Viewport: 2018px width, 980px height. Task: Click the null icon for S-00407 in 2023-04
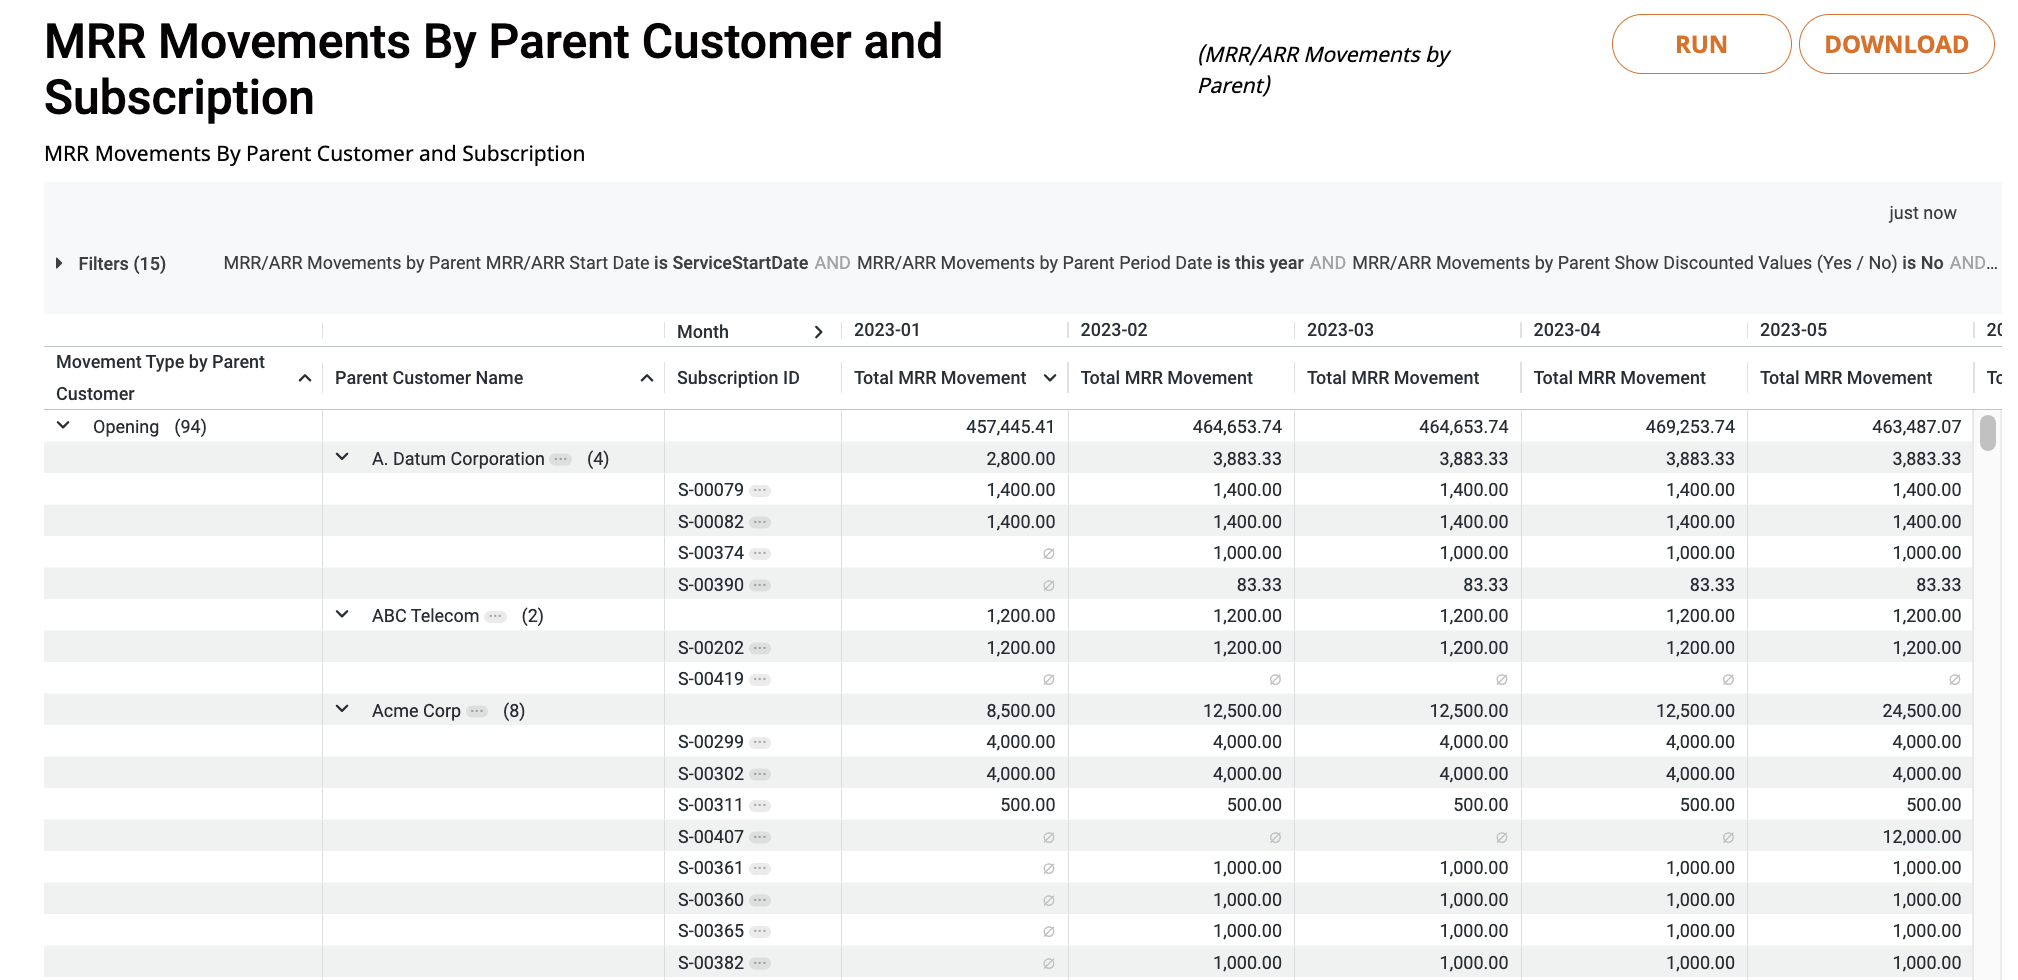coord(1728,837)
